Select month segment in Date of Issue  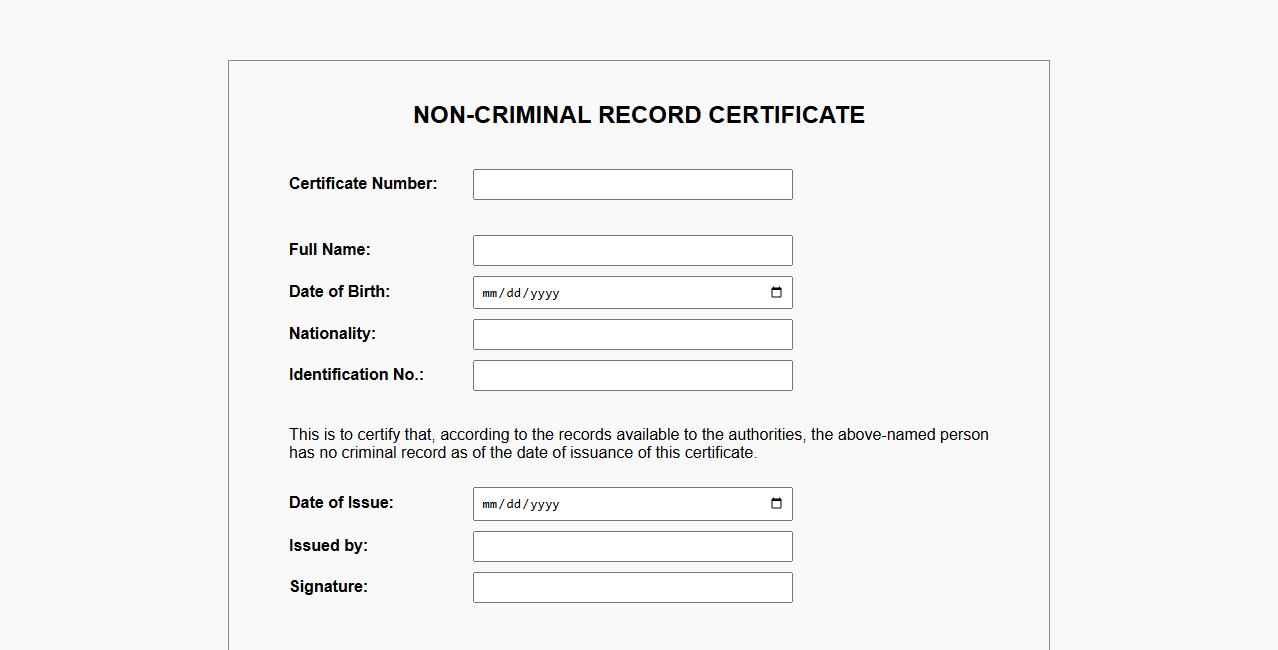click(x=490, y=504)
